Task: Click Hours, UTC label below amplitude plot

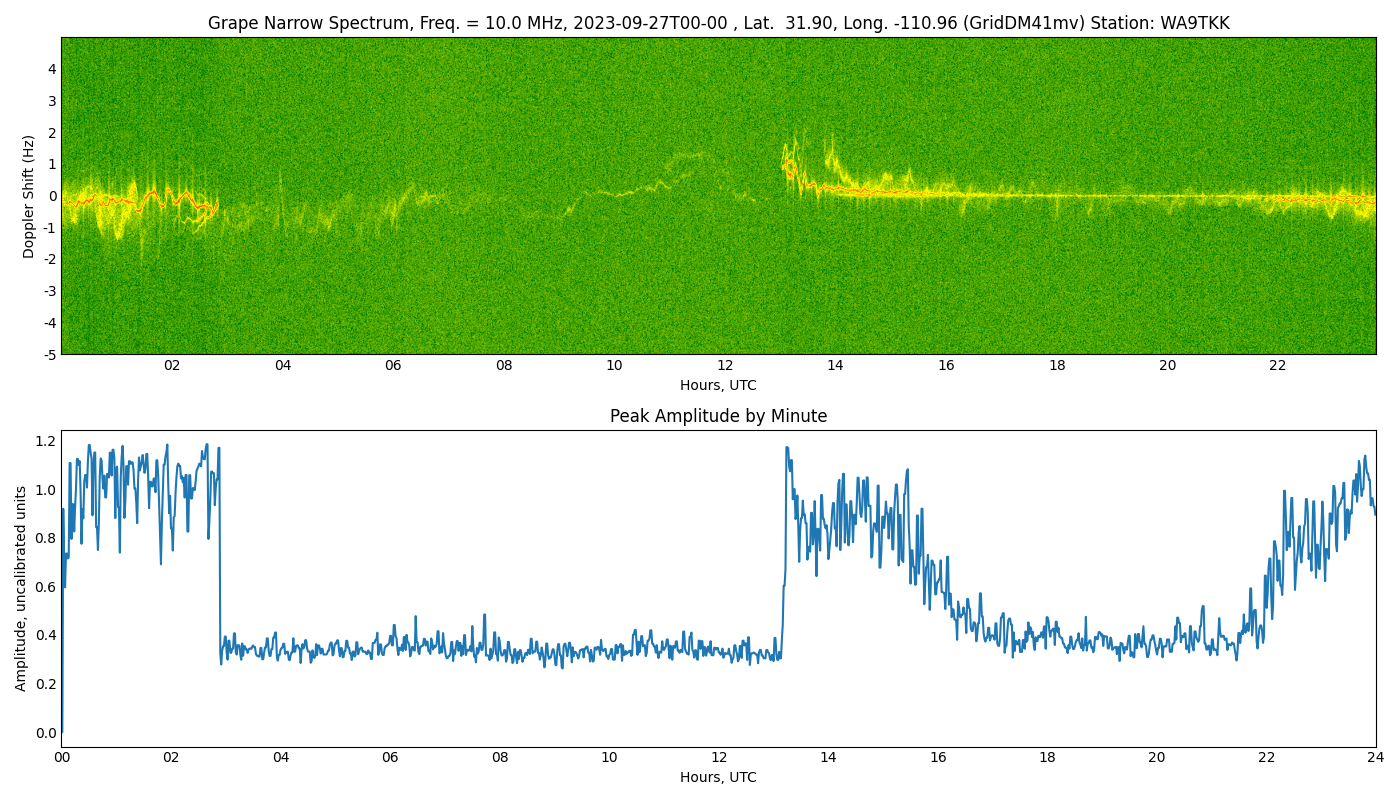Action: (718, 777)
